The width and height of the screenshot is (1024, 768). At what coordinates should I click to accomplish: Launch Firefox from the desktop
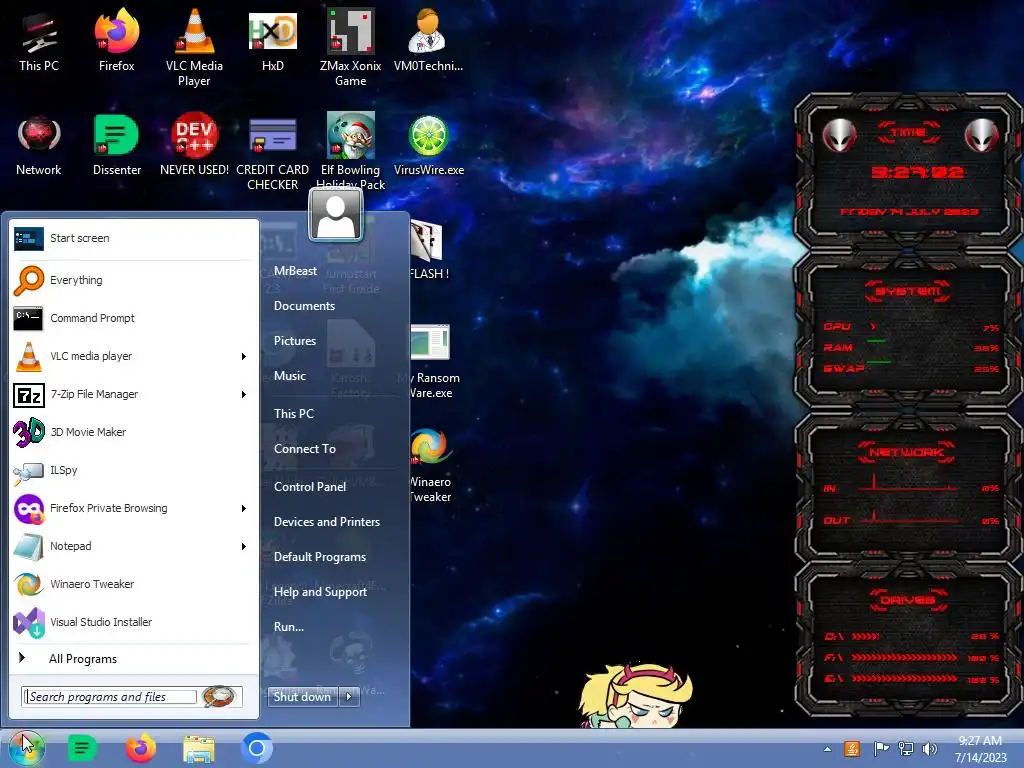[x=117, y=42]
